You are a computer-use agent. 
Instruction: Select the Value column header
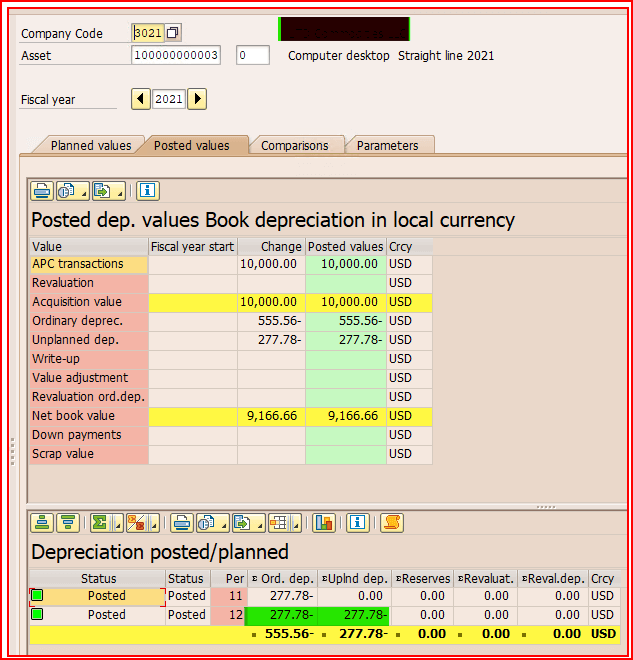[x=89, y=247]
